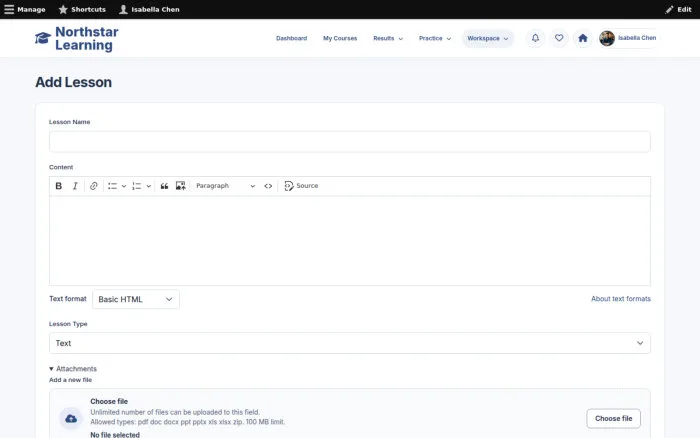The width and height of the screenshot is (700, 438).
Task: Click the Edit pencil in the top bar
Action: (x=678, y=9)
